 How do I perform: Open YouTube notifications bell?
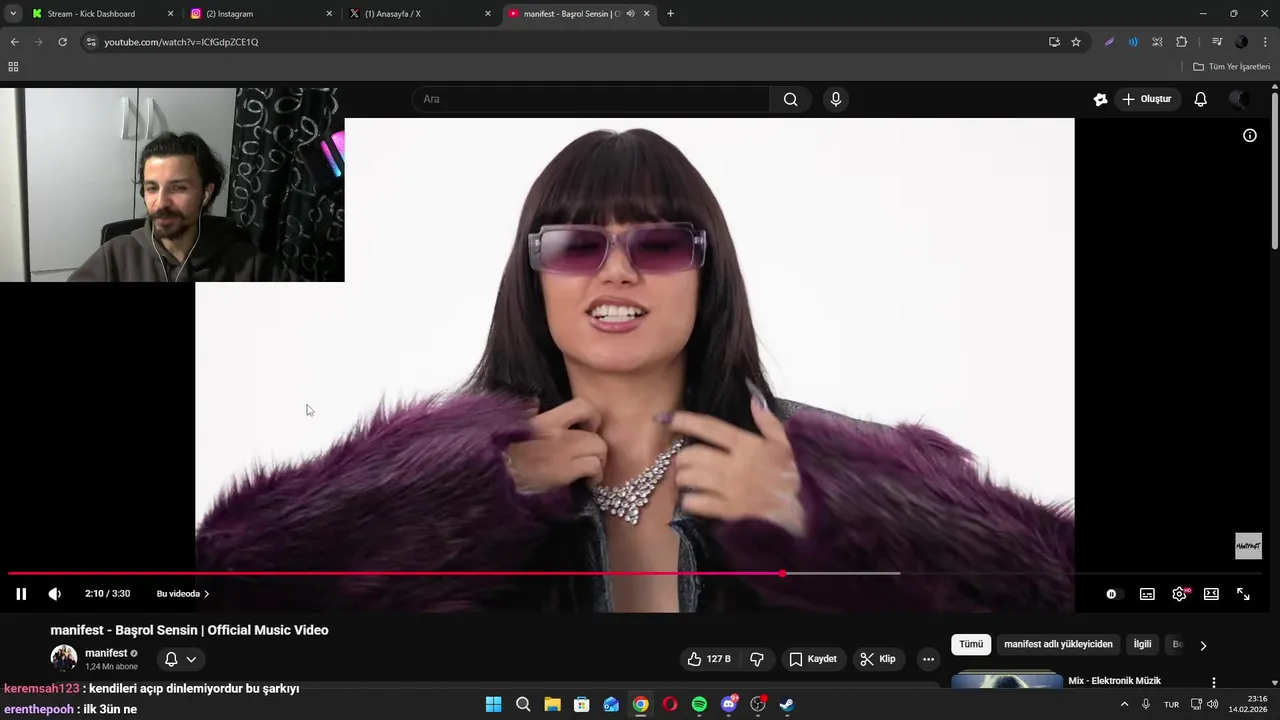(x=1201, y=99)
